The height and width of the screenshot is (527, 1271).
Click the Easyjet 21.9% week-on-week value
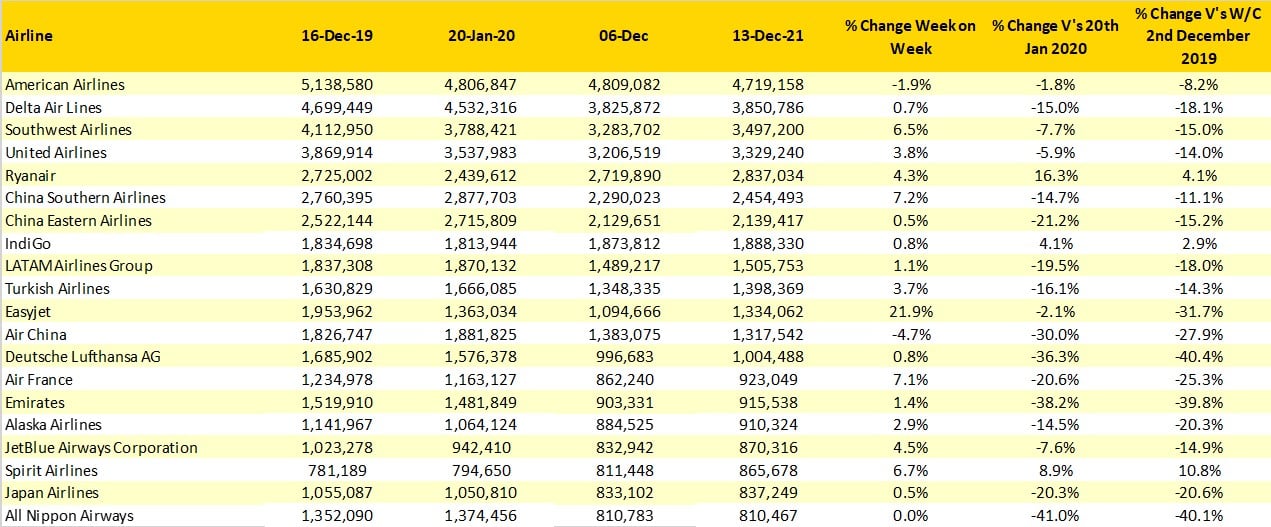910,311
